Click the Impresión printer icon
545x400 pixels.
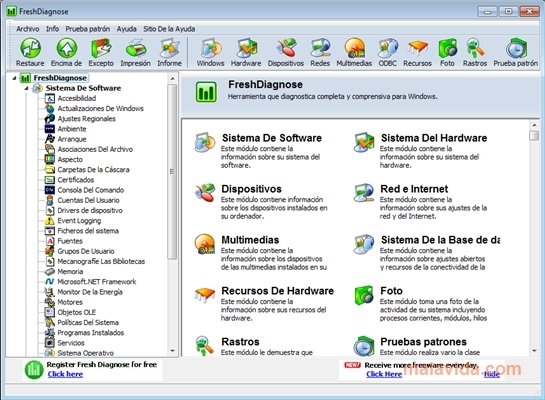click(136, 48)
